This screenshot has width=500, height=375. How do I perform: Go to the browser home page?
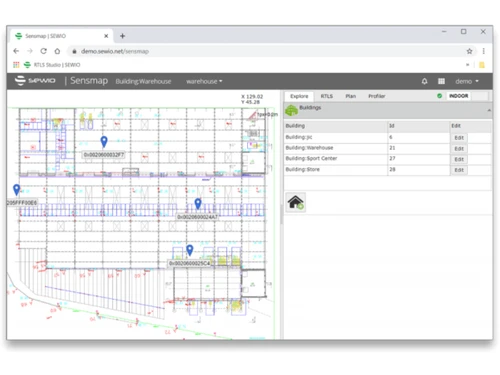(x=57, y=51)
